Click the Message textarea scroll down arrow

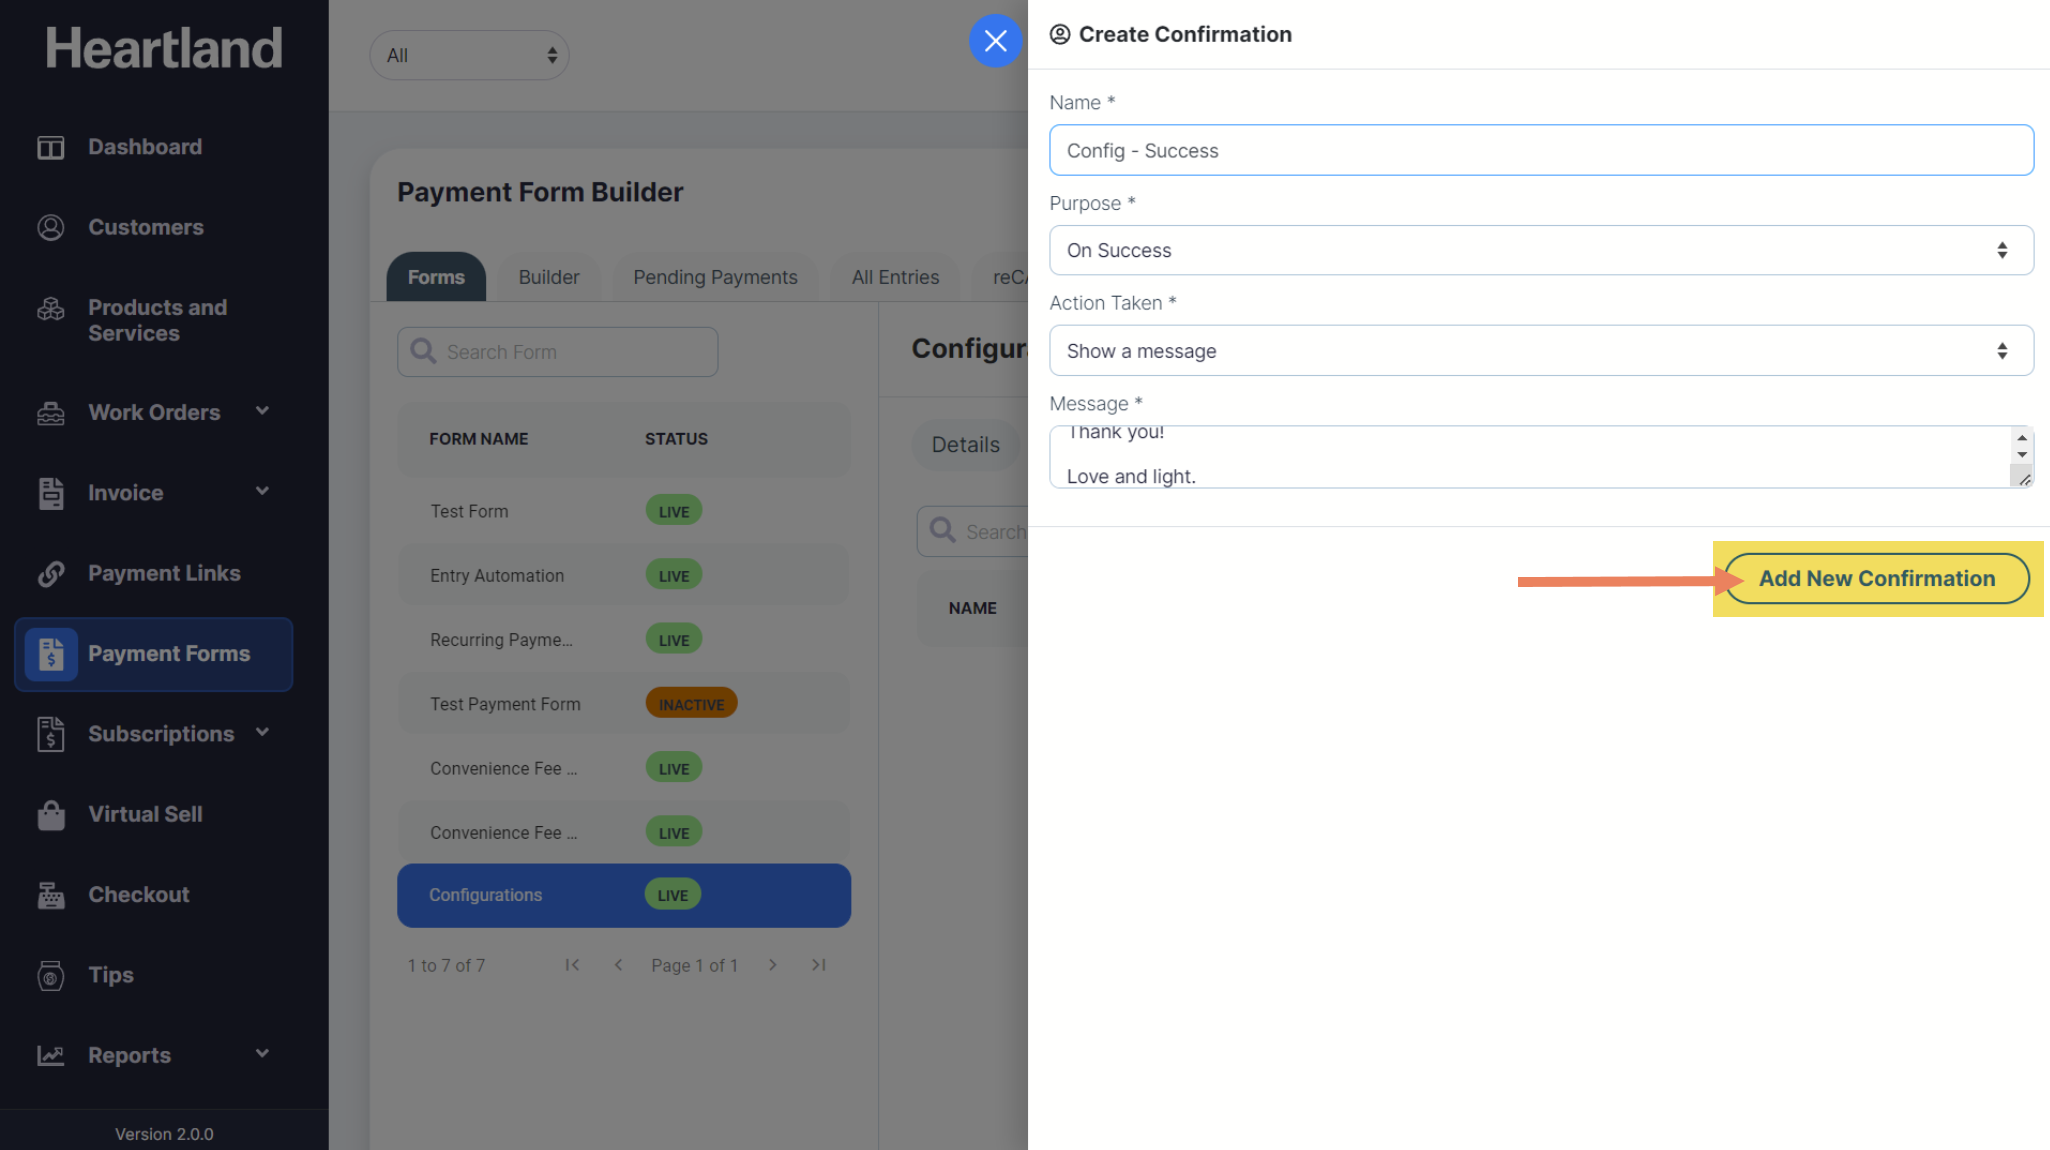pyautogui.click(x=2022, y=455)
